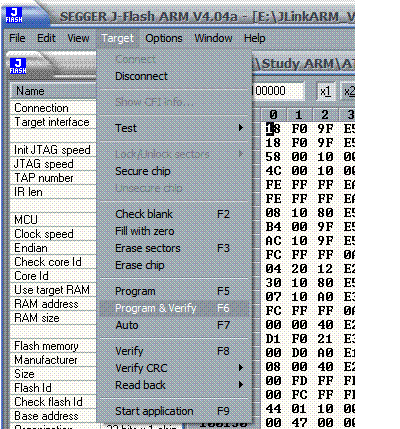Open the Help menu
Screen dimensions: 400x429
[x=255, y=38]
